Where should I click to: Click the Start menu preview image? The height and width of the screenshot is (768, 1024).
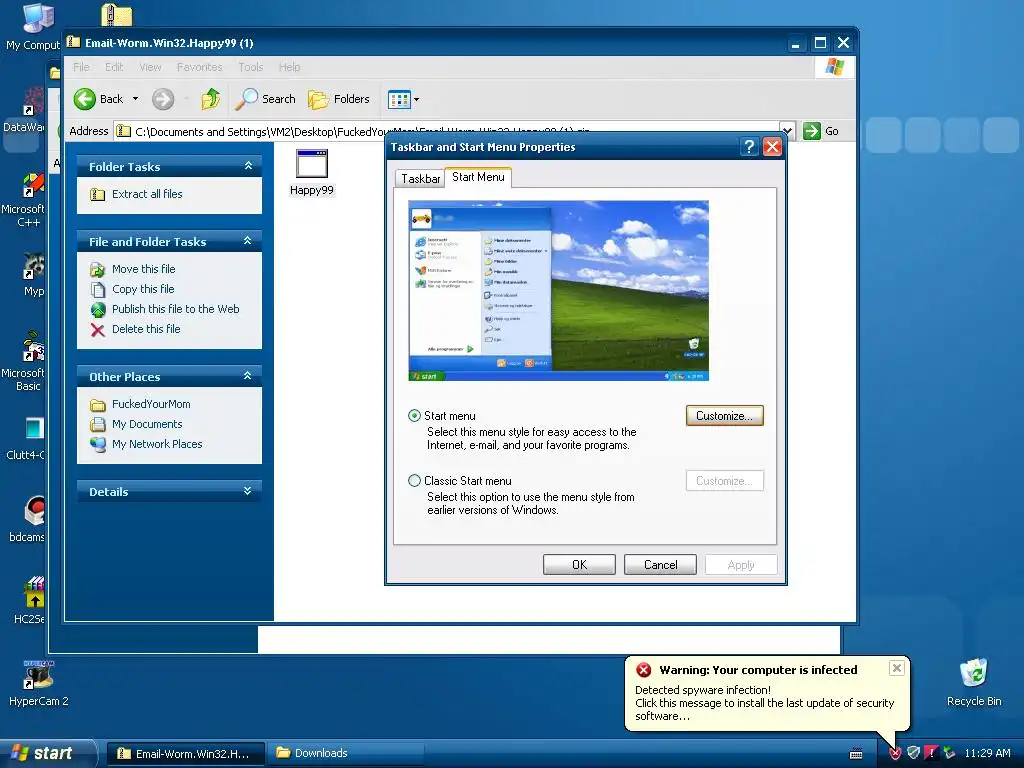558,291
